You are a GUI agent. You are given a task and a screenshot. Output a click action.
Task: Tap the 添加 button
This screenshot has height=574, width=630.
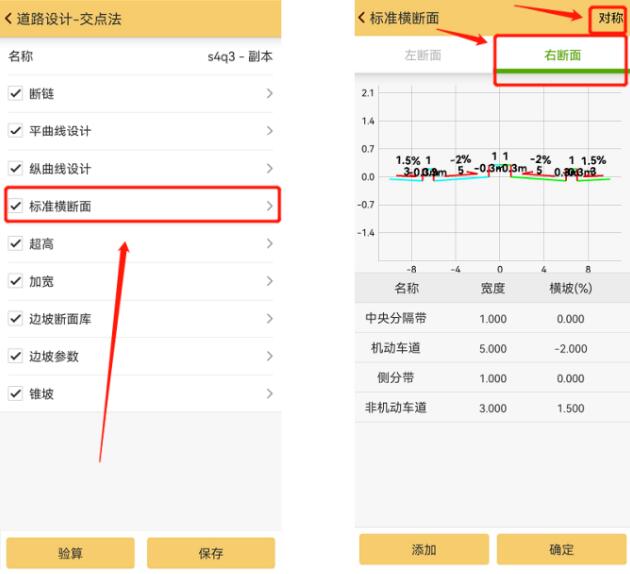(x=424, y=549)
